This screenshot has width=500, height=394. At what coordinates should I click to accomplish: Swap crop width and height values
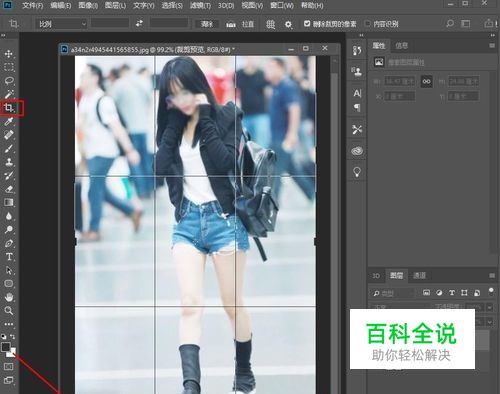[139, 23]
